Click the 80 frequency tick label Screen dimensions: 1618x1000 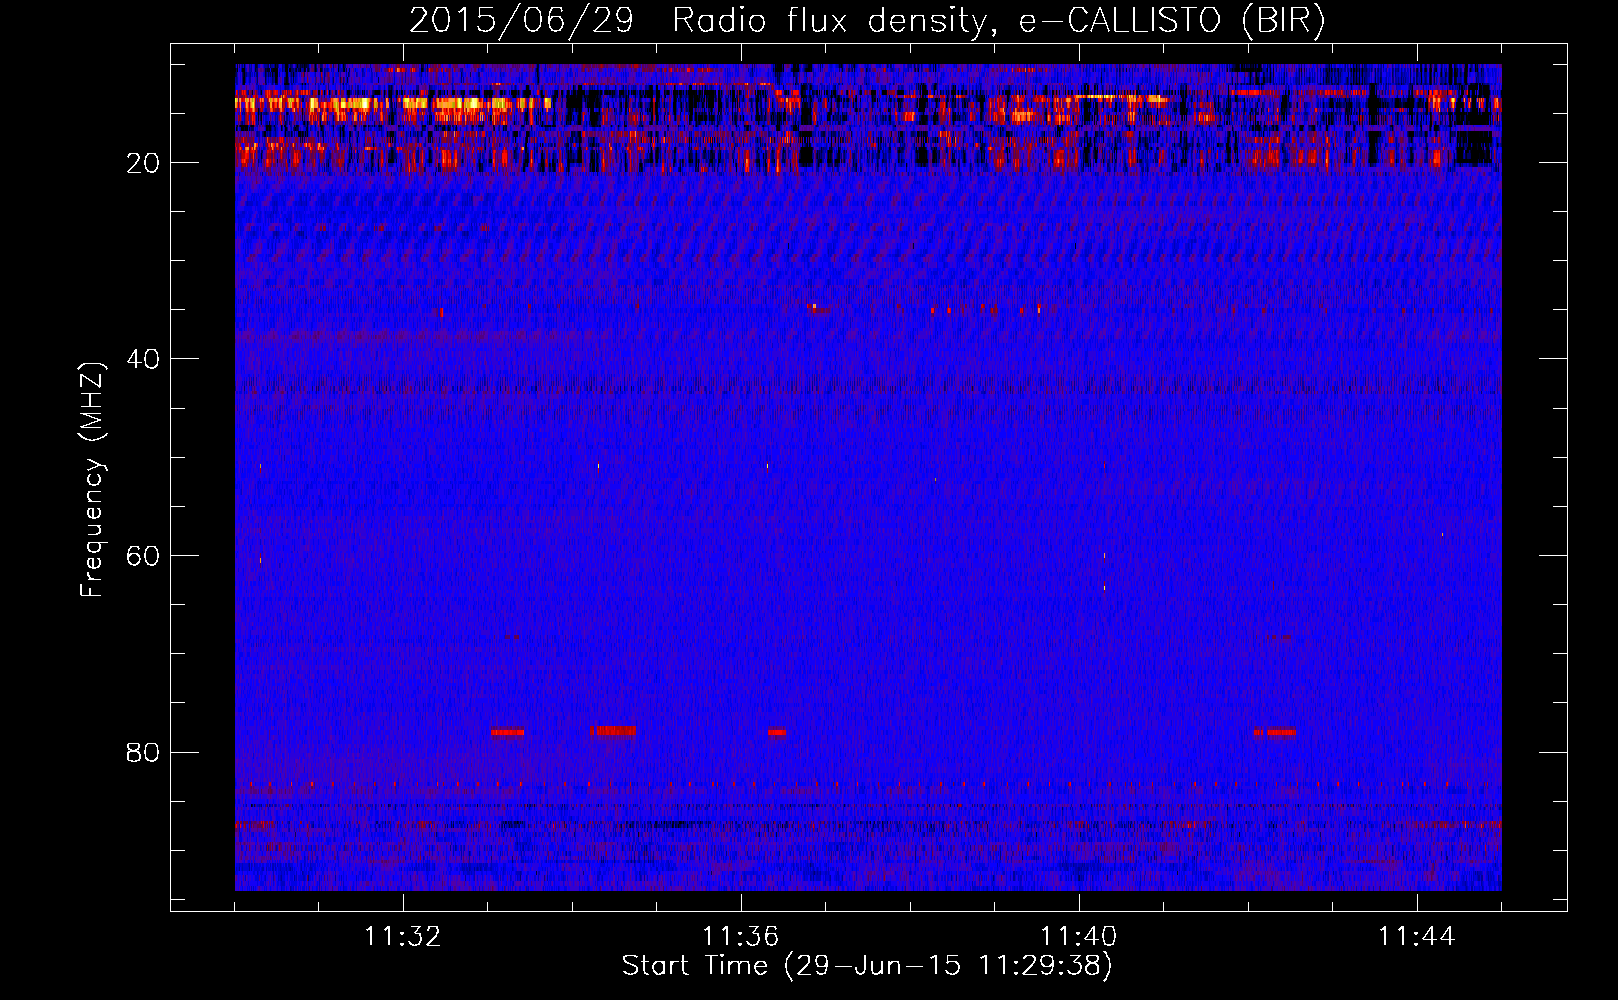(143, 753)
